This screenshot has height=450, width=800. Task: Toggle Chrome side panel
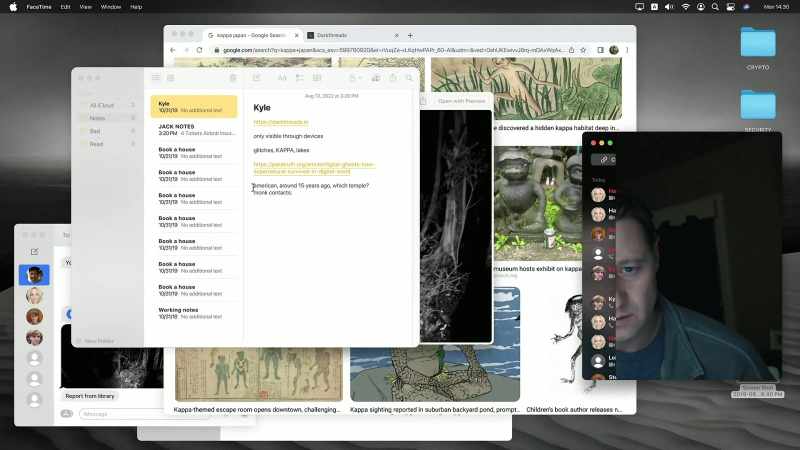(x=601, y=50)
